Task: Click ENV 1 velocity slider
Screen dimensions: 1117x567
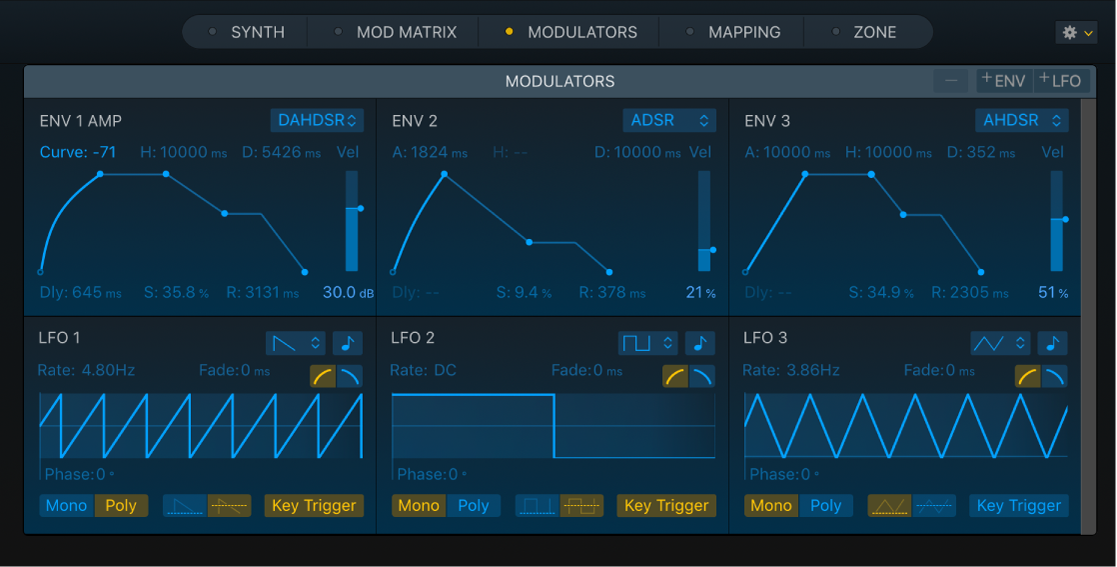Action: click(x=352, y=221)
